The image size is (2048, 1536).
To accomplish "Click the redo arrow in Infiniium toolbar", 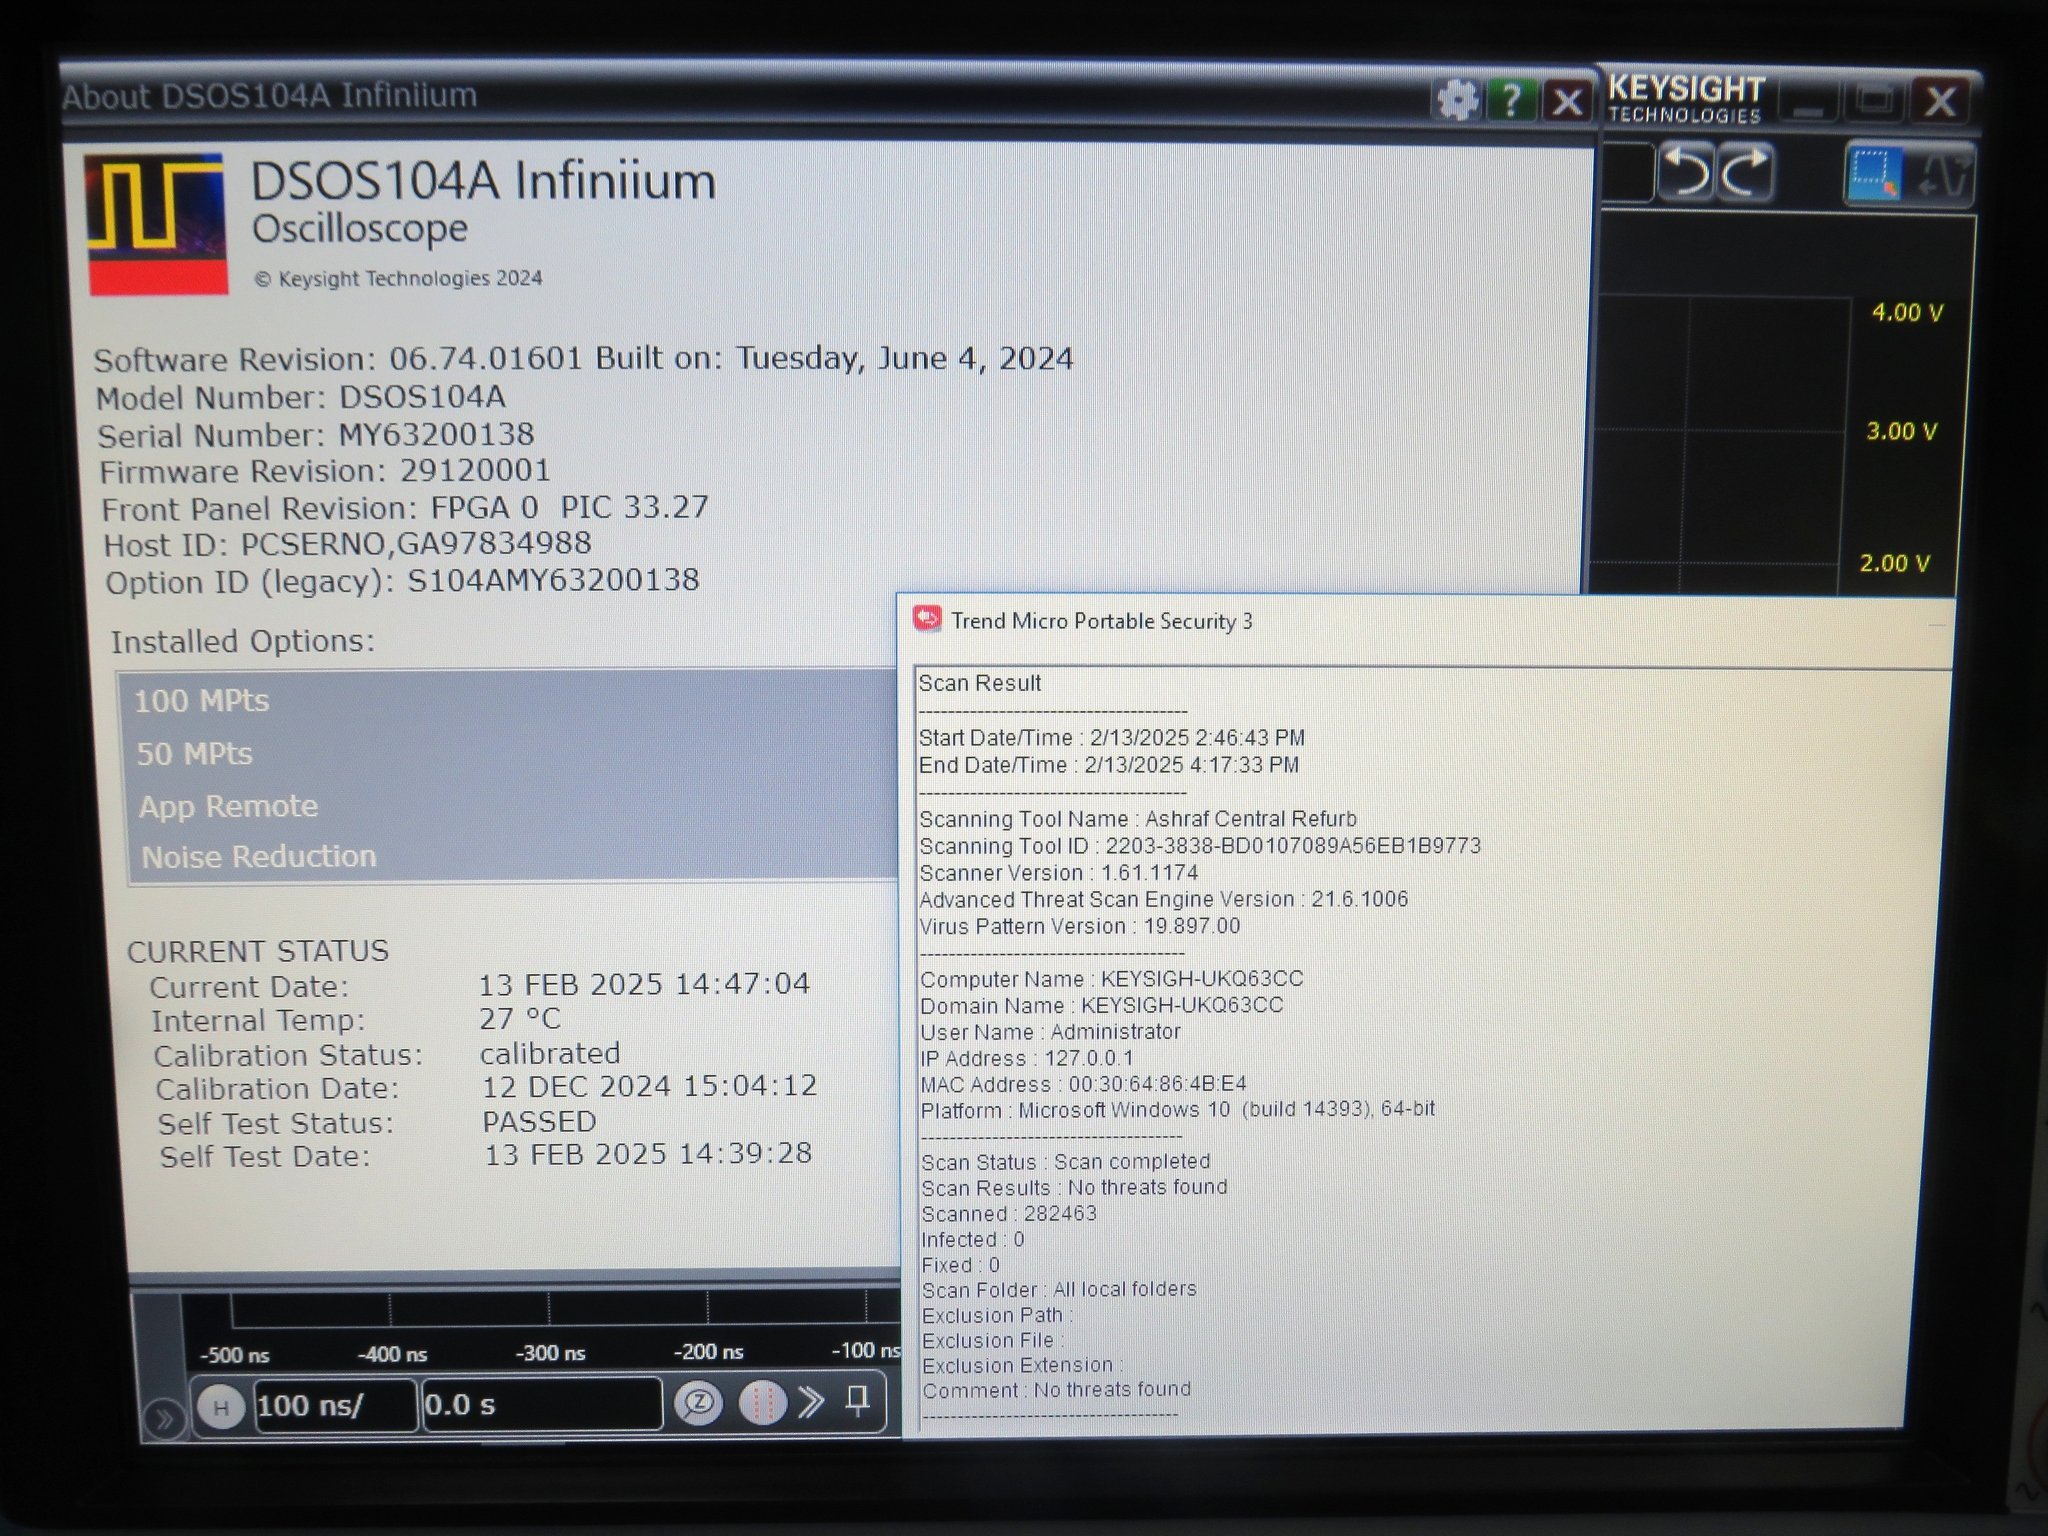I will 1745,172.
